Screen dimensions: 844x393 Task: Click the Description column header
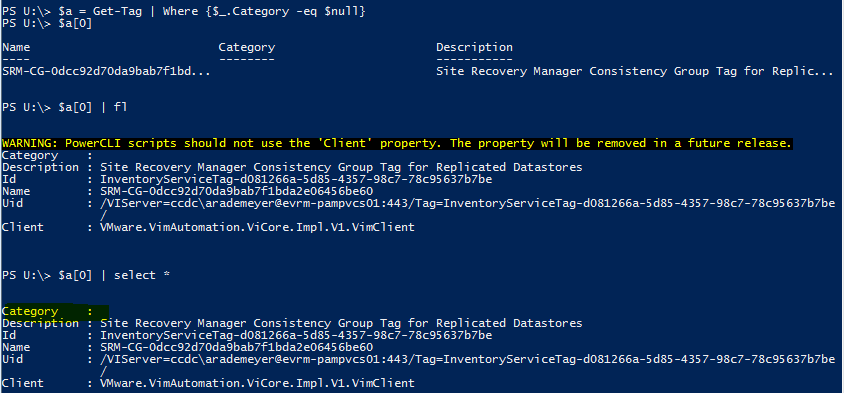coord(474,47)
